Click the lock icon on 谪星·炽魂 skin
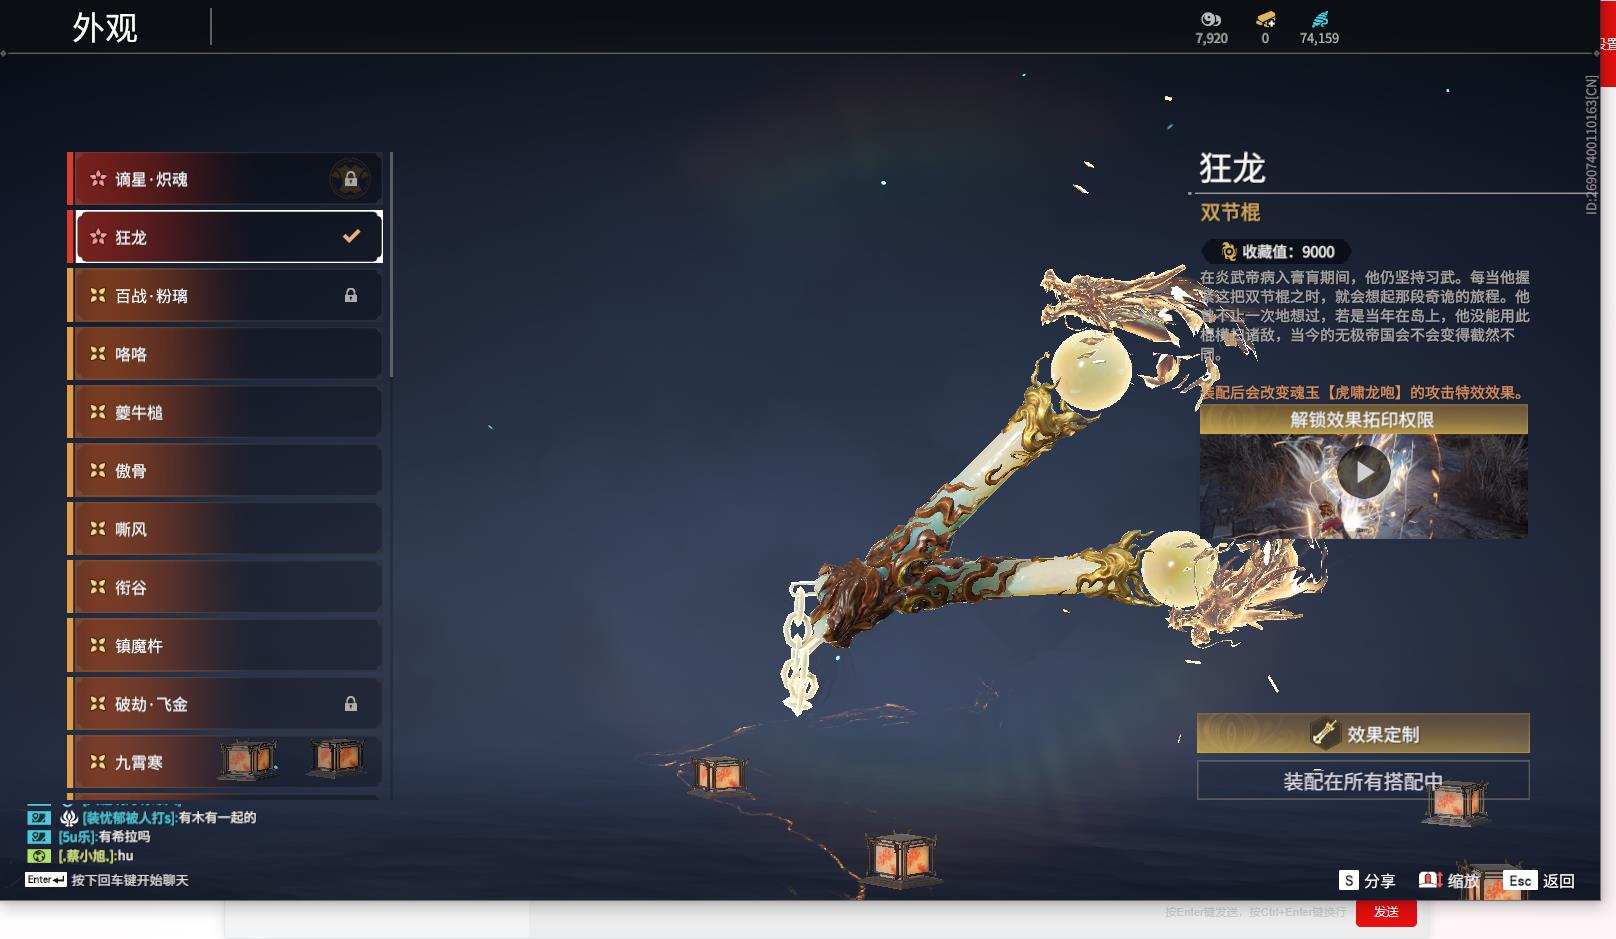 pos(352,178)
